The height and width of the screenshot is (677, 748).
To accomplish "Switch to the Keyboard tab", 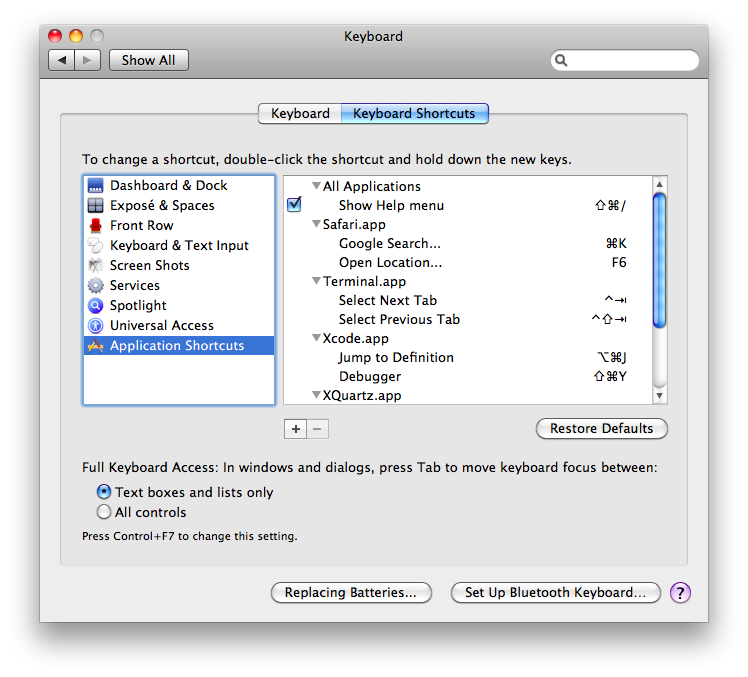I will click(x=300, y=114).
